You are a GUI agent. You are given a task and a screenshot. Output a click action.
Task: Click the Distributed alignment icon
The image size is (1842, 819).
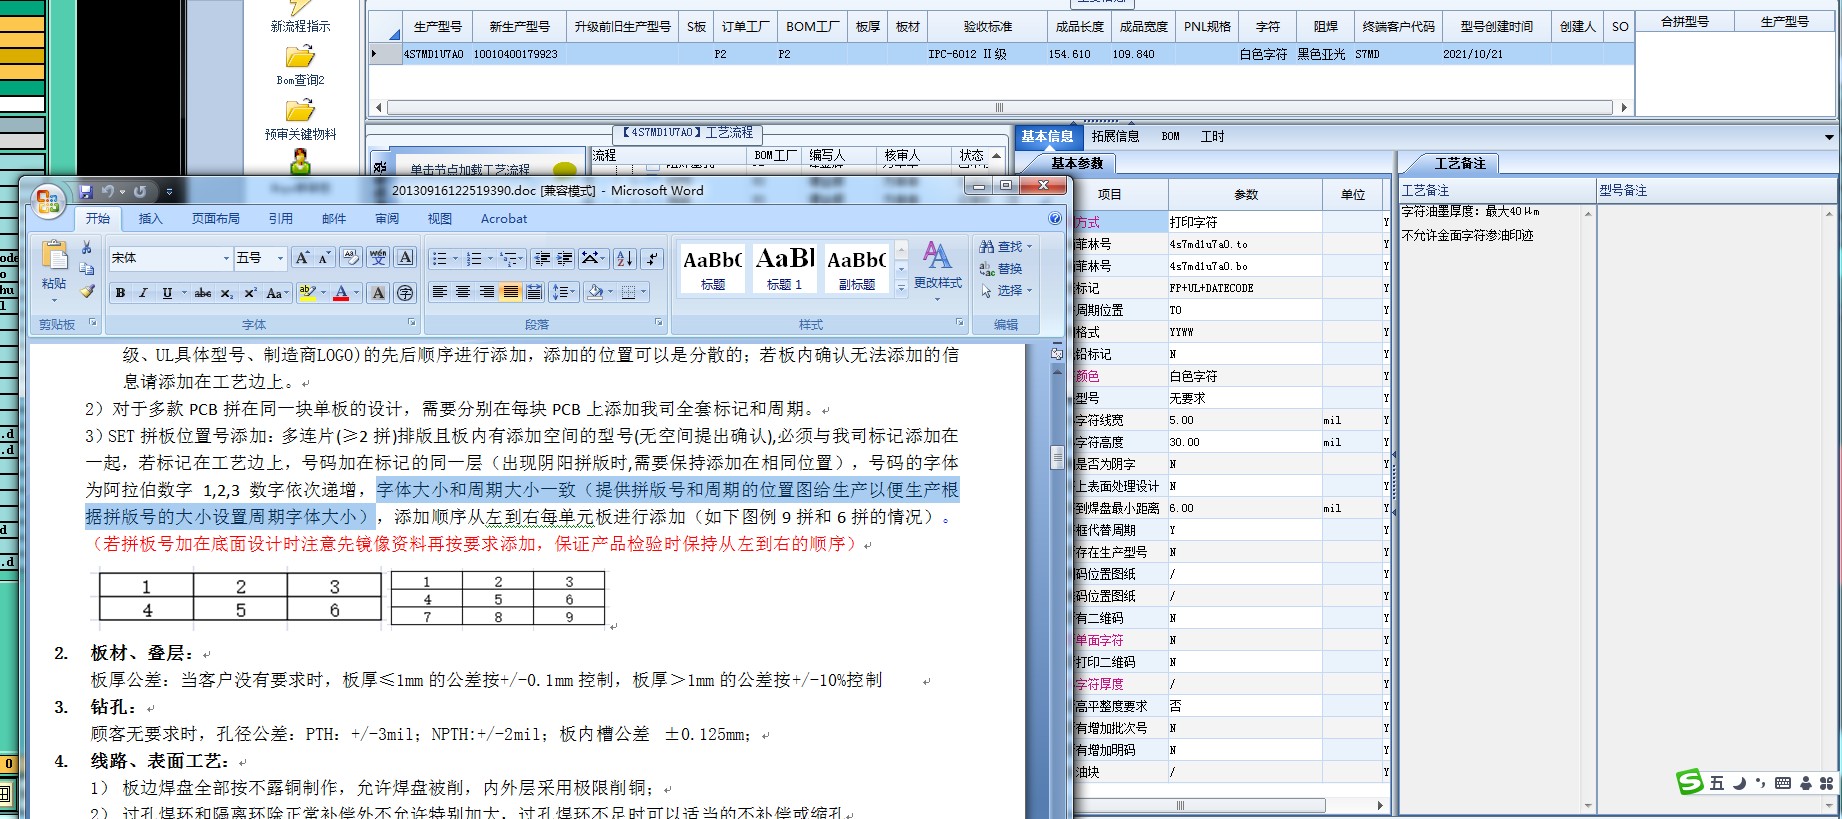(534, 292)
